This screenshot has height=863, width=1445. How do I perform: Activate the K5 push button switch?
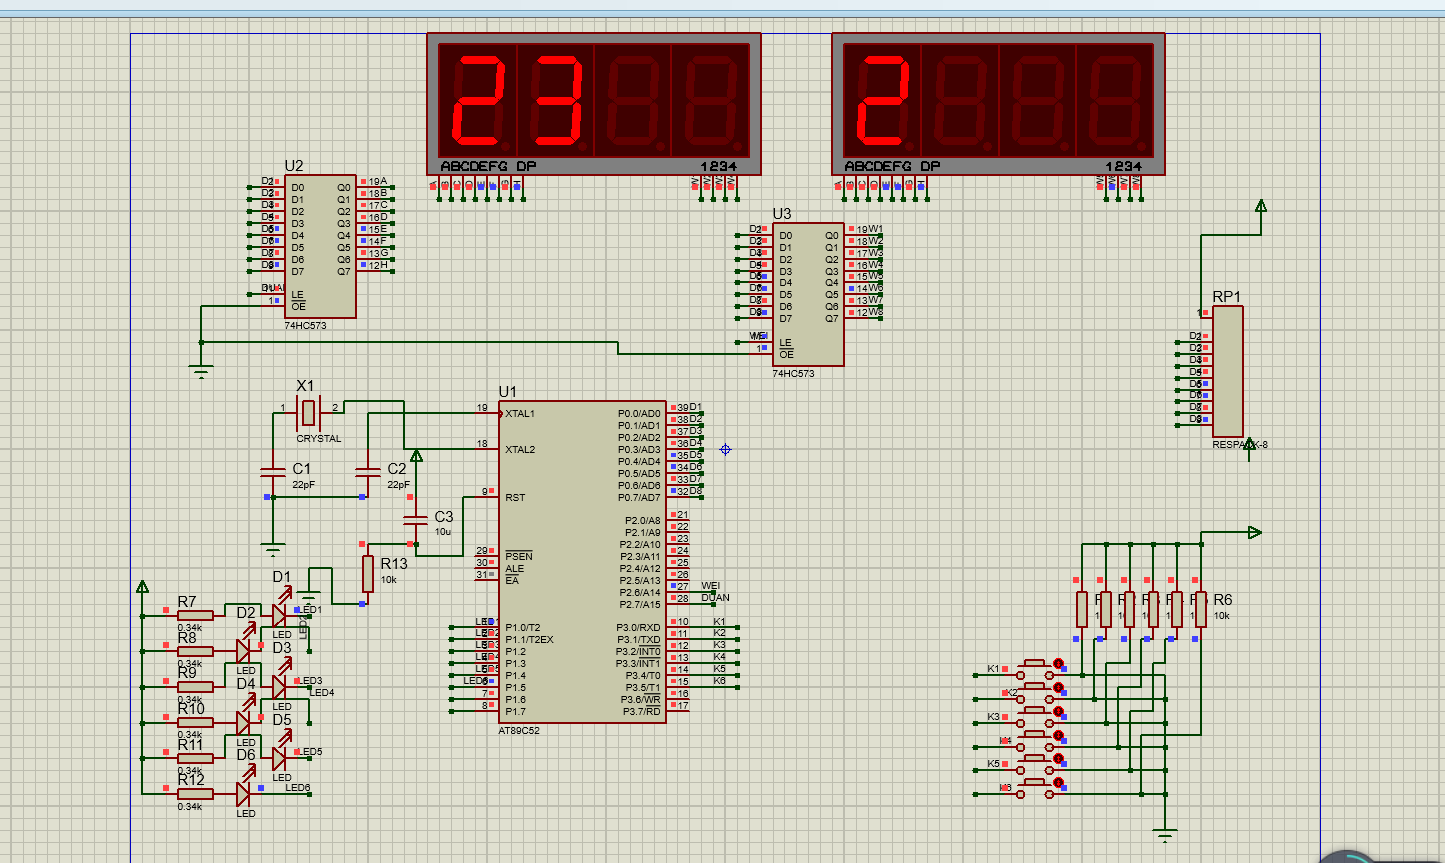(x=1037, y=764)
